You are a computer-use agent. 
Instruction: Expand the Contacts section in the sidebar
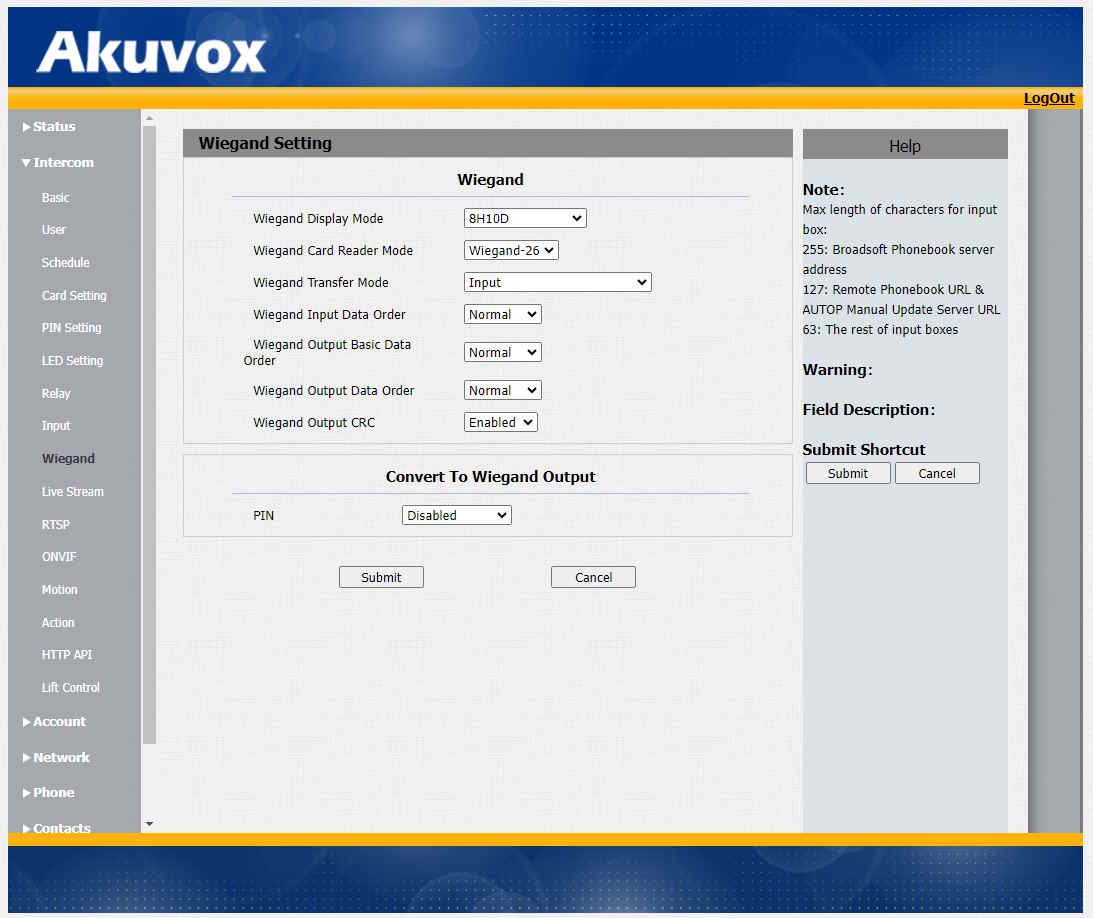tap(60, 828)
